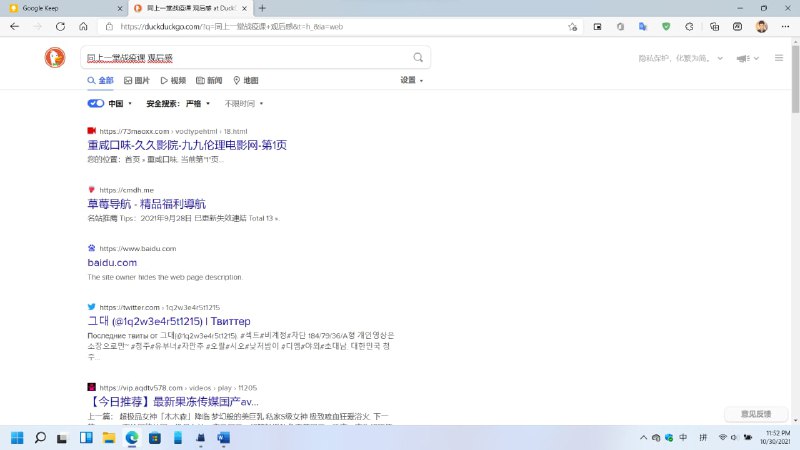Show hidden system tray icons

643,437
